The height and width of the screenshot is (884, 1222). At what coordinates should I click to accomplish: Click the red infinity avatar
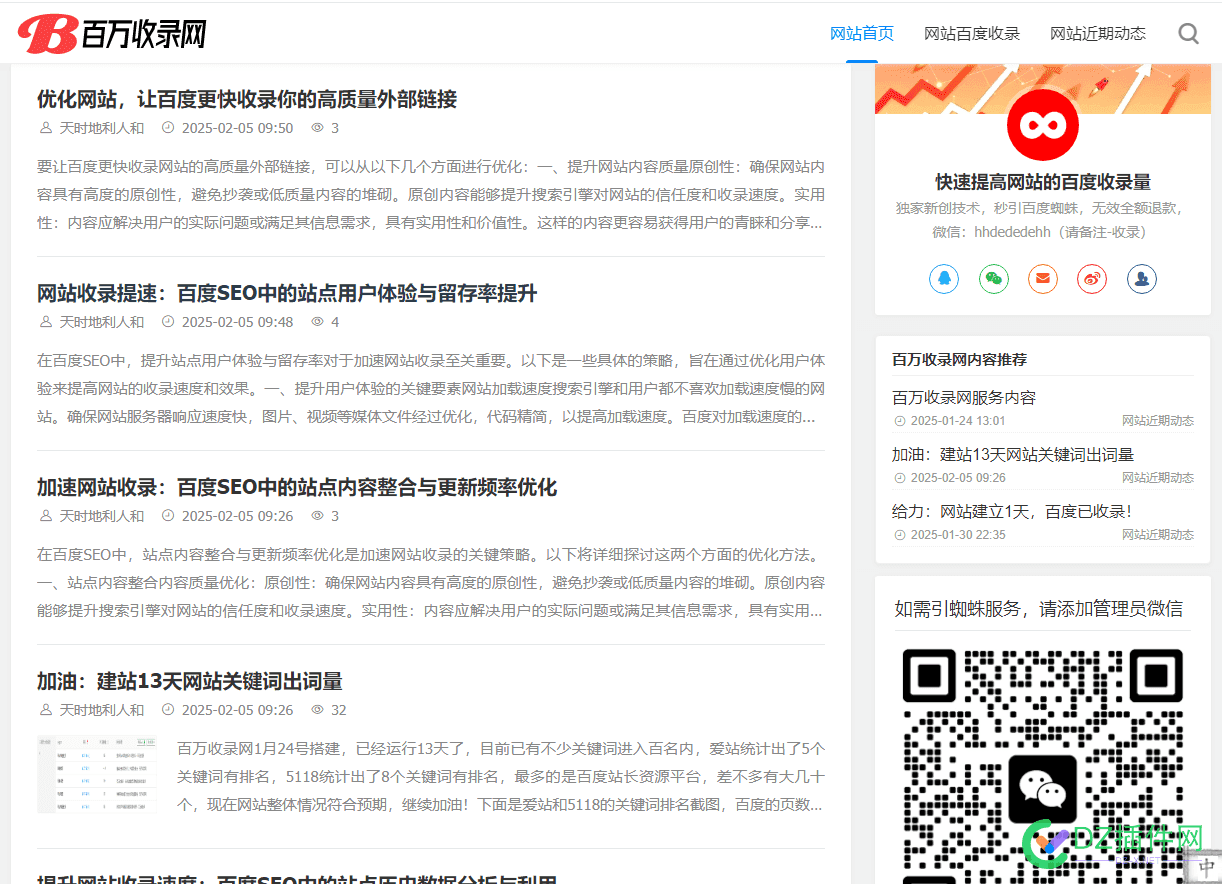(x=1043, y=125)
